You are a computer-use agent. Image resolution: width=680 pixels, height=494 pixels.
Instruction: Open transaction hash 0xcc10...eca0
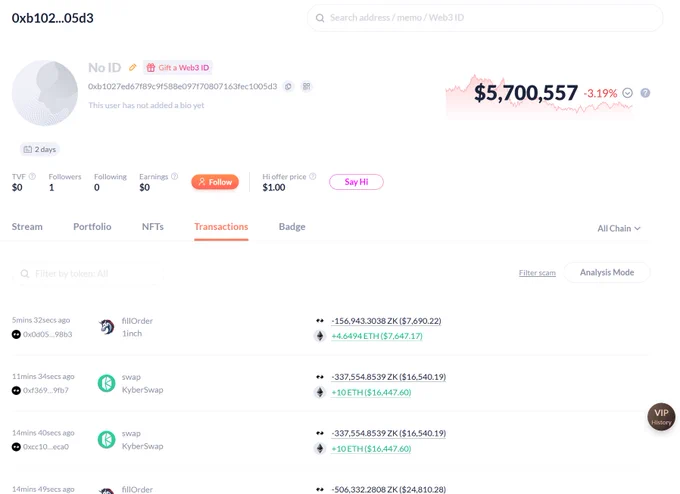[x=46, y=447]
